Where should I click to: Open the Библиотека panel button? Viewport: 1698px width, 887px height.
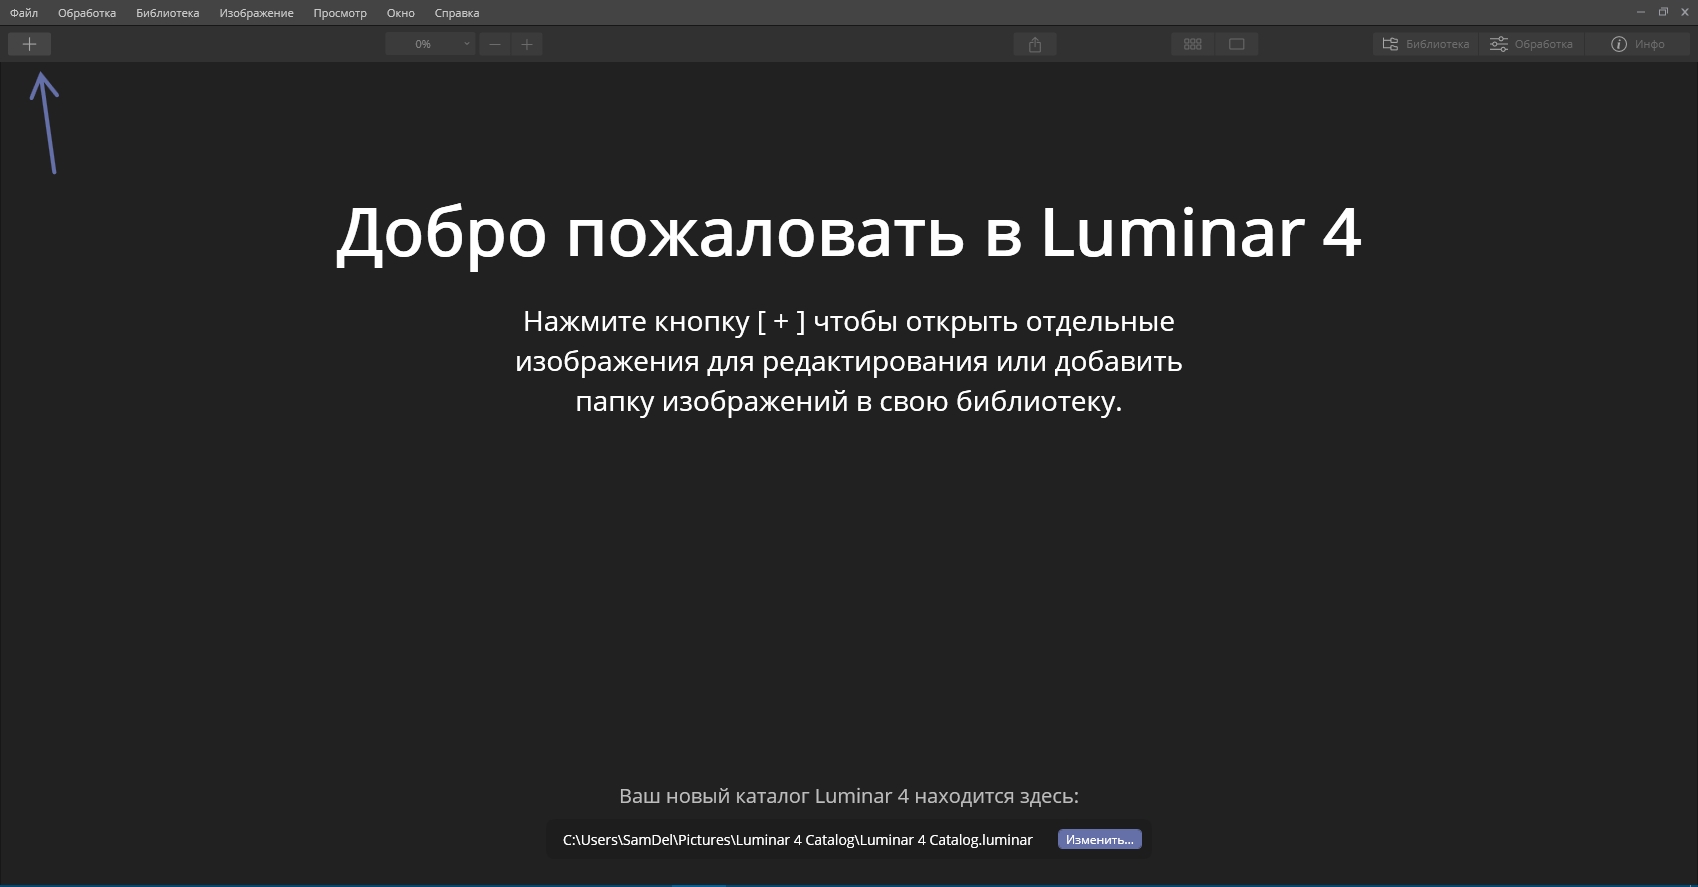pyautogui.click(x=1426, y=44)
